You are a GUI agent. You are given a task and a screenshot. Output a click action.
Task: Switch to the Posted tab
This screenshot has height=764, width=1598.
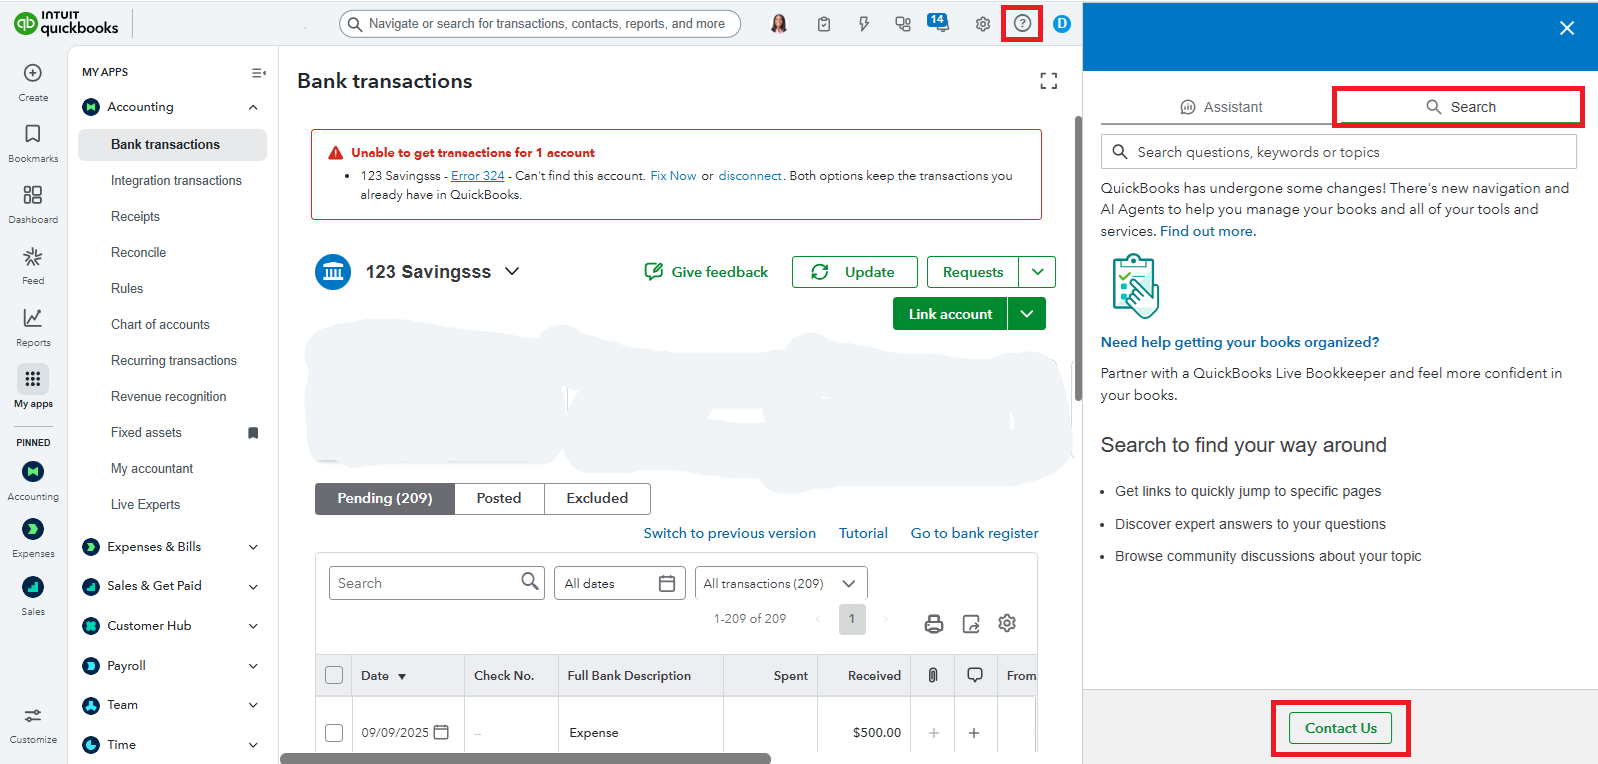point(499,498)
